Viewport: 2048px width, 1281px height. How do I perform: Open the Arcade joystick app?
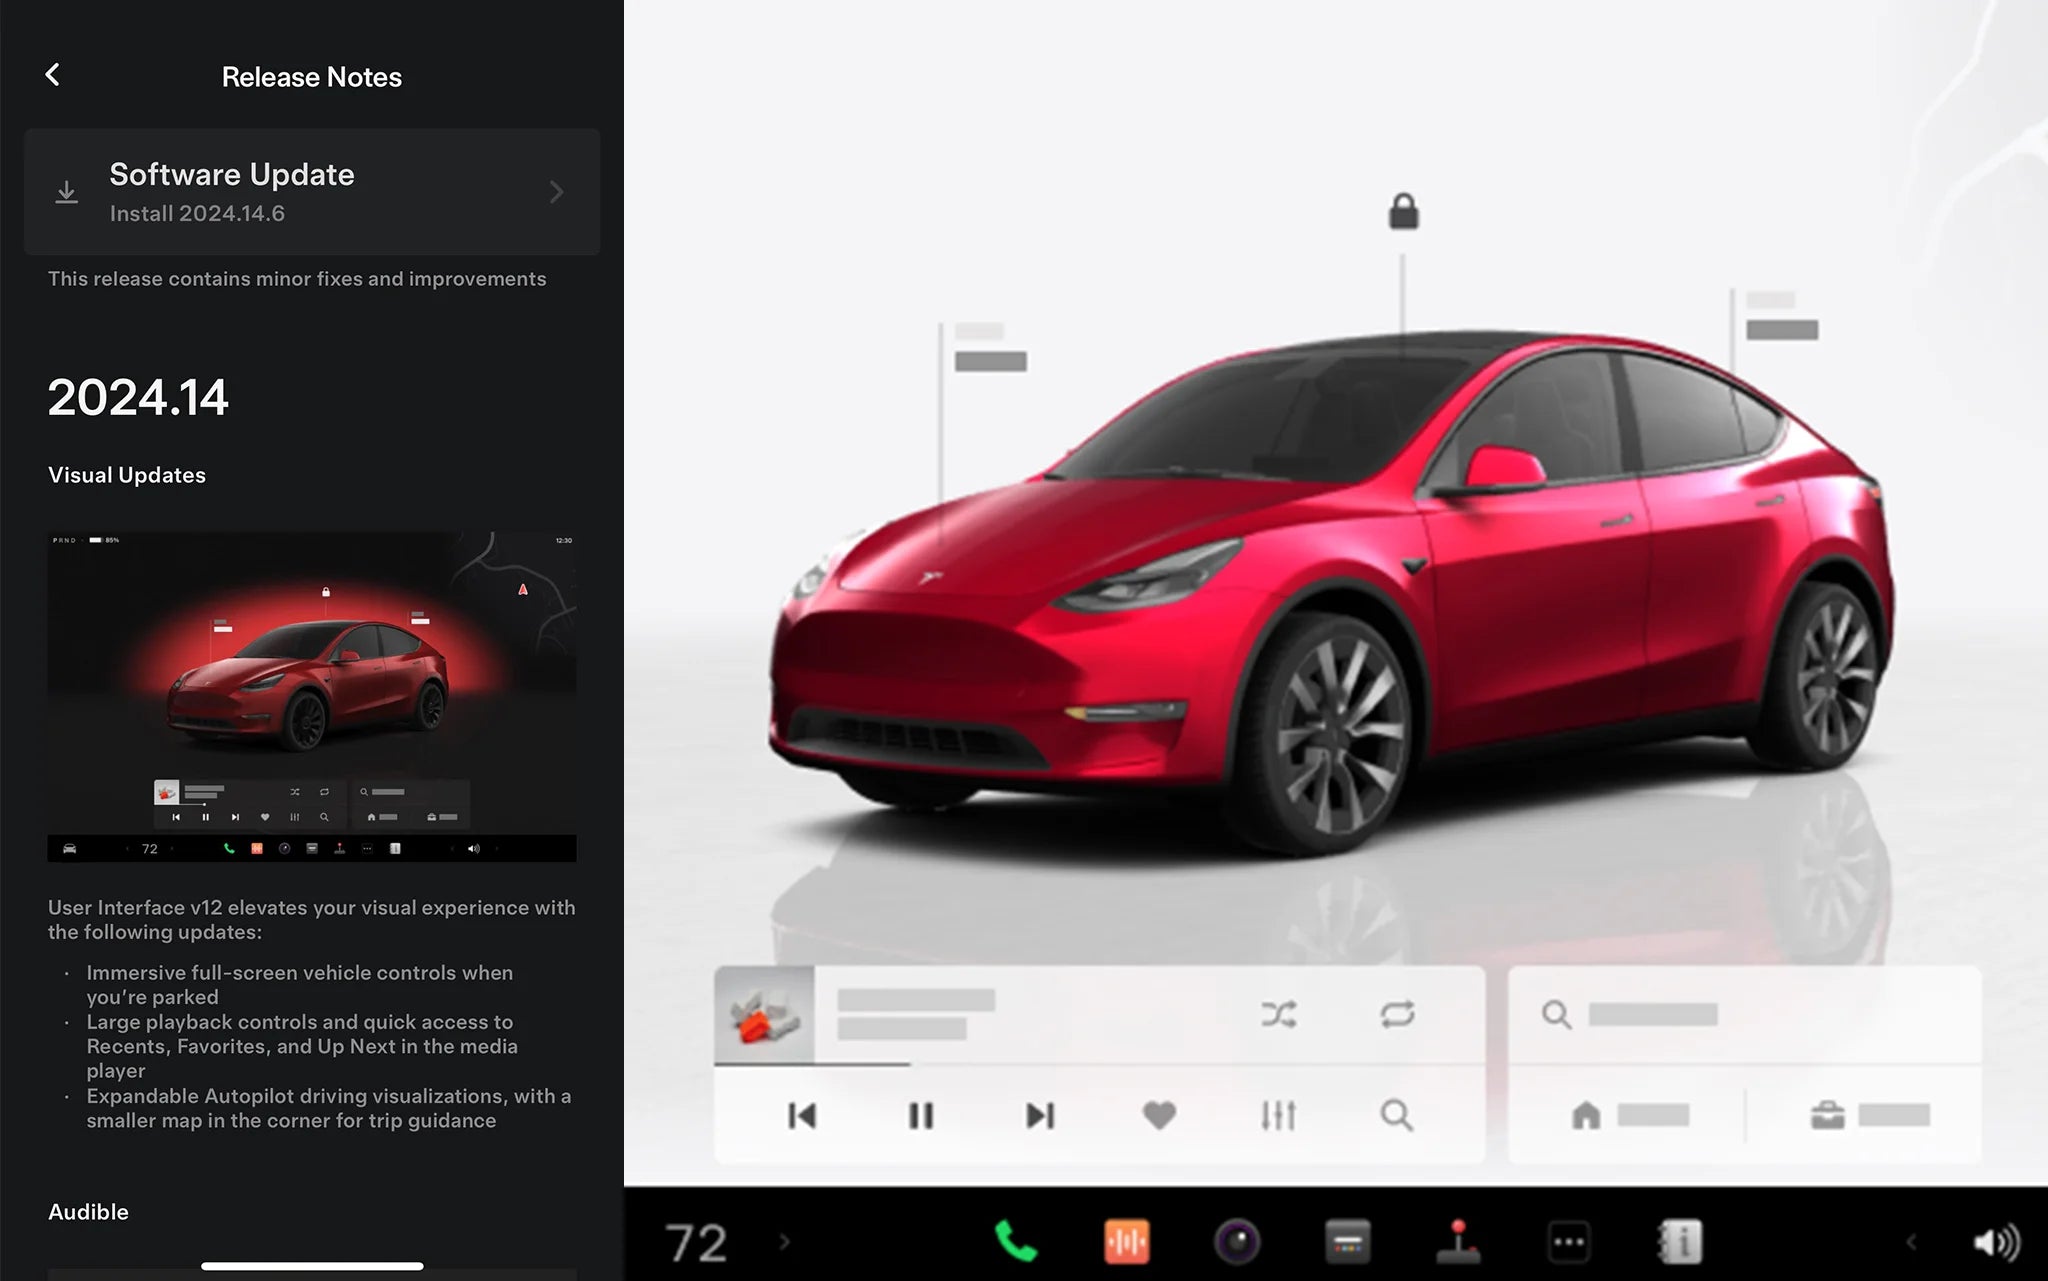tap(1458, 1242)
